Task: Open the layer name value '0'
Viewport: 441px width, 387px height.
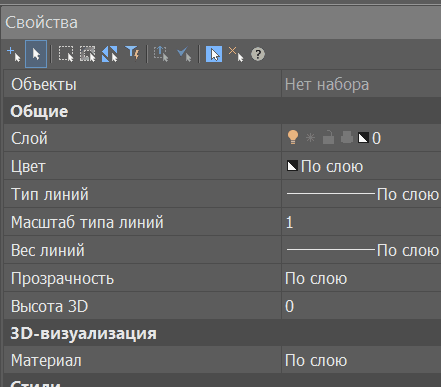Action: (376, 138)
